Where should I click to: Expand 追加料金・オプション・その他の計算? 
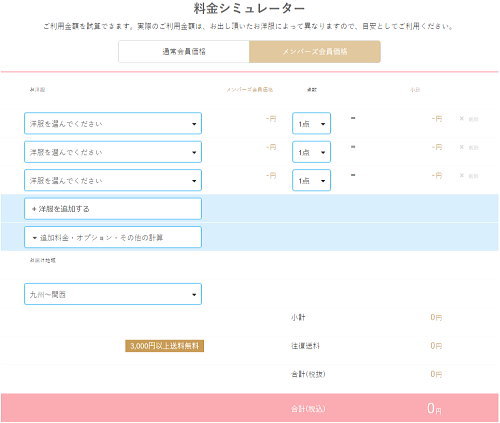pyautogui.click(x=113, y=237)
